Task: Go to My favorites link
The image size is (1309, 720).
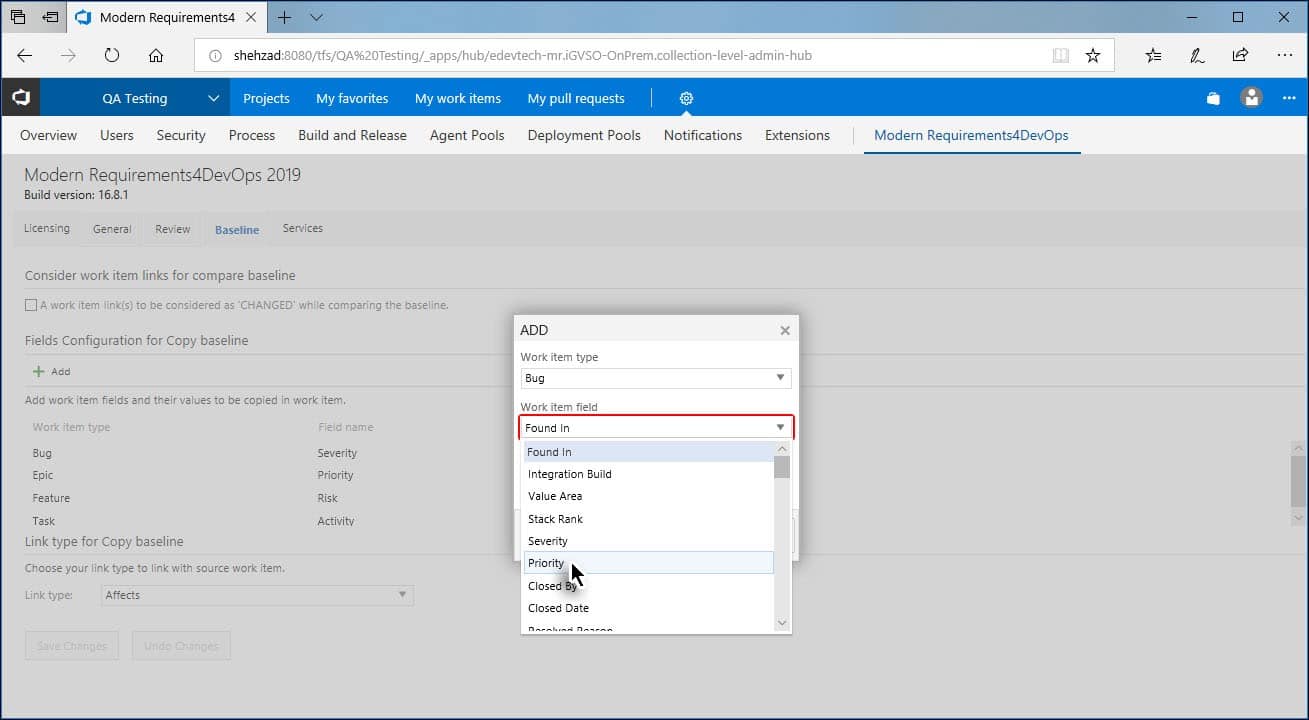Action: tap(352, 98)
